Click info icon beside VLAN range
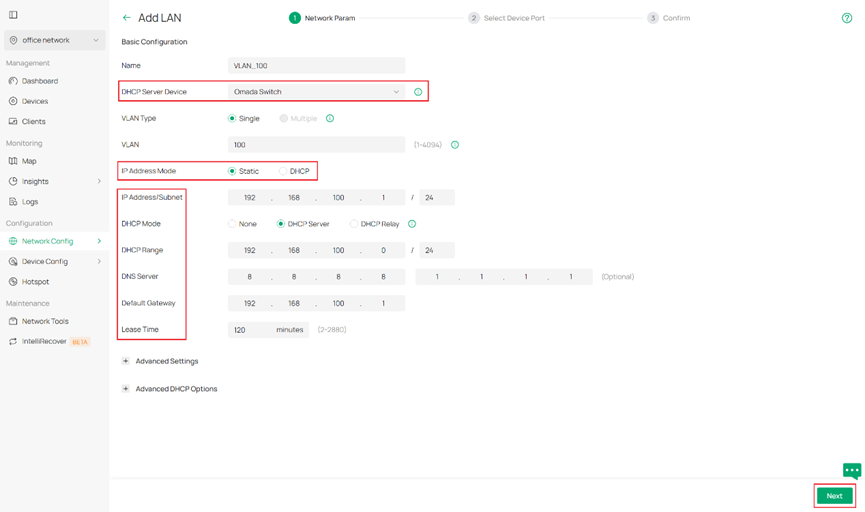This screenshot has width=865, height=512. [455, 145]
